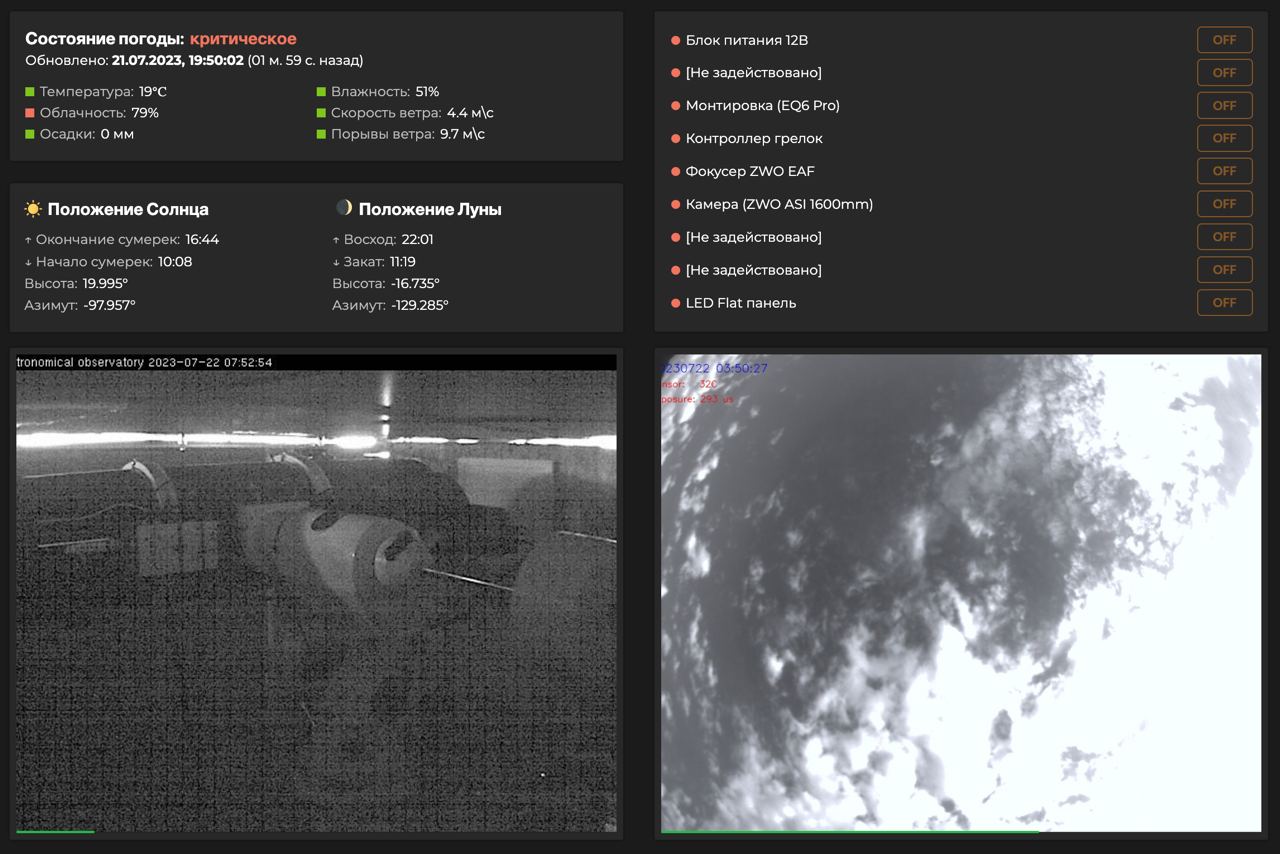1280x854 pixels.
Task: Click twilight end time 16:44
Action: click(x=202, y=240)
